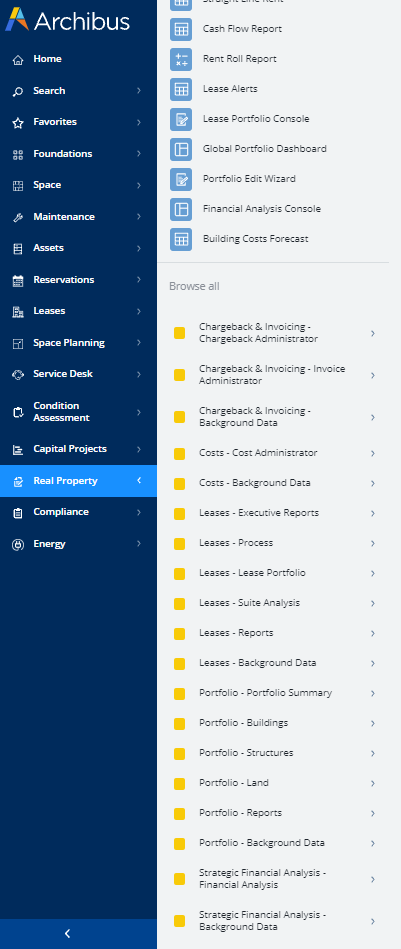
Task: Click the yellow square beside Costs - Cost Administrator
Action: pyautogui.click(x=179, y=453)
